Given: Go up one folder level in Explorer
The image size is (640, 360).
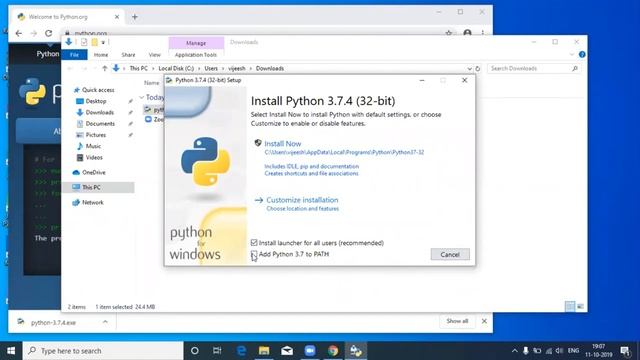Looking at the screenshot, I should pyautogui.click(x=104, y=69).
